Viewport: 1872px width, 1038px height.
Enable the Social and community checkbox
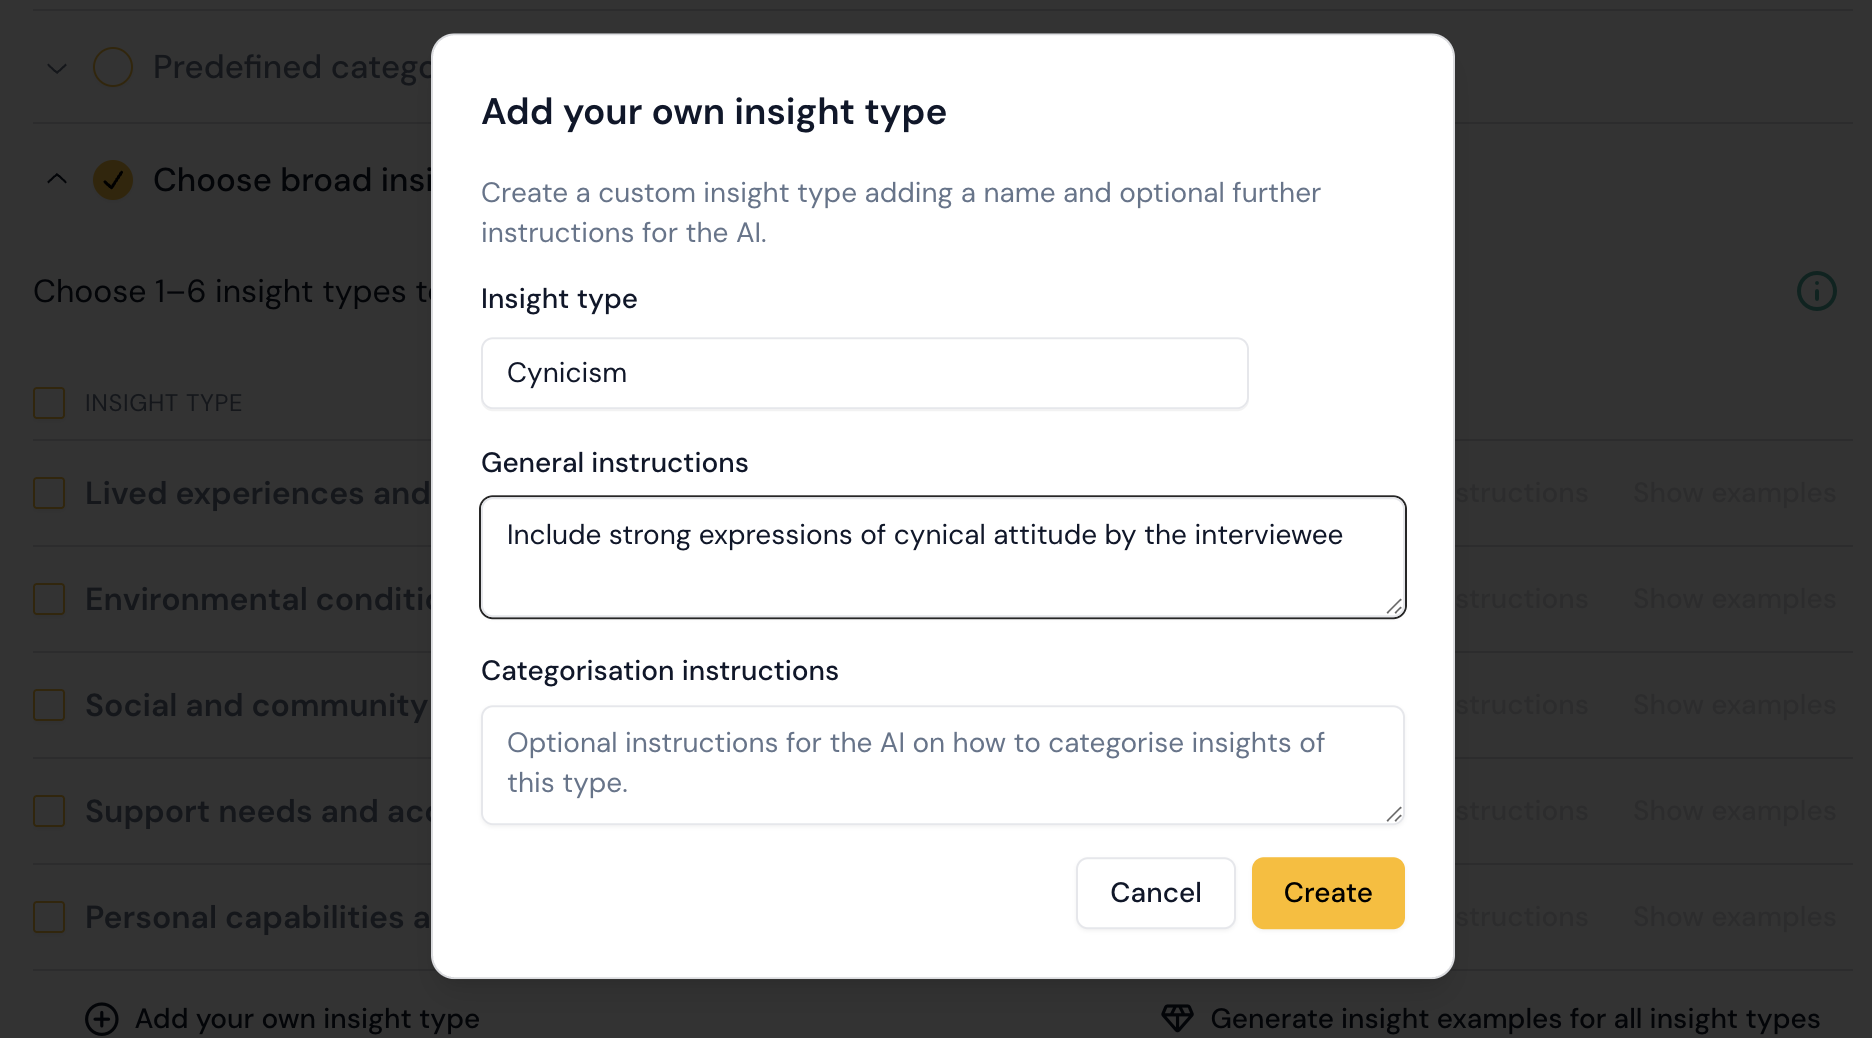(49, 705)
